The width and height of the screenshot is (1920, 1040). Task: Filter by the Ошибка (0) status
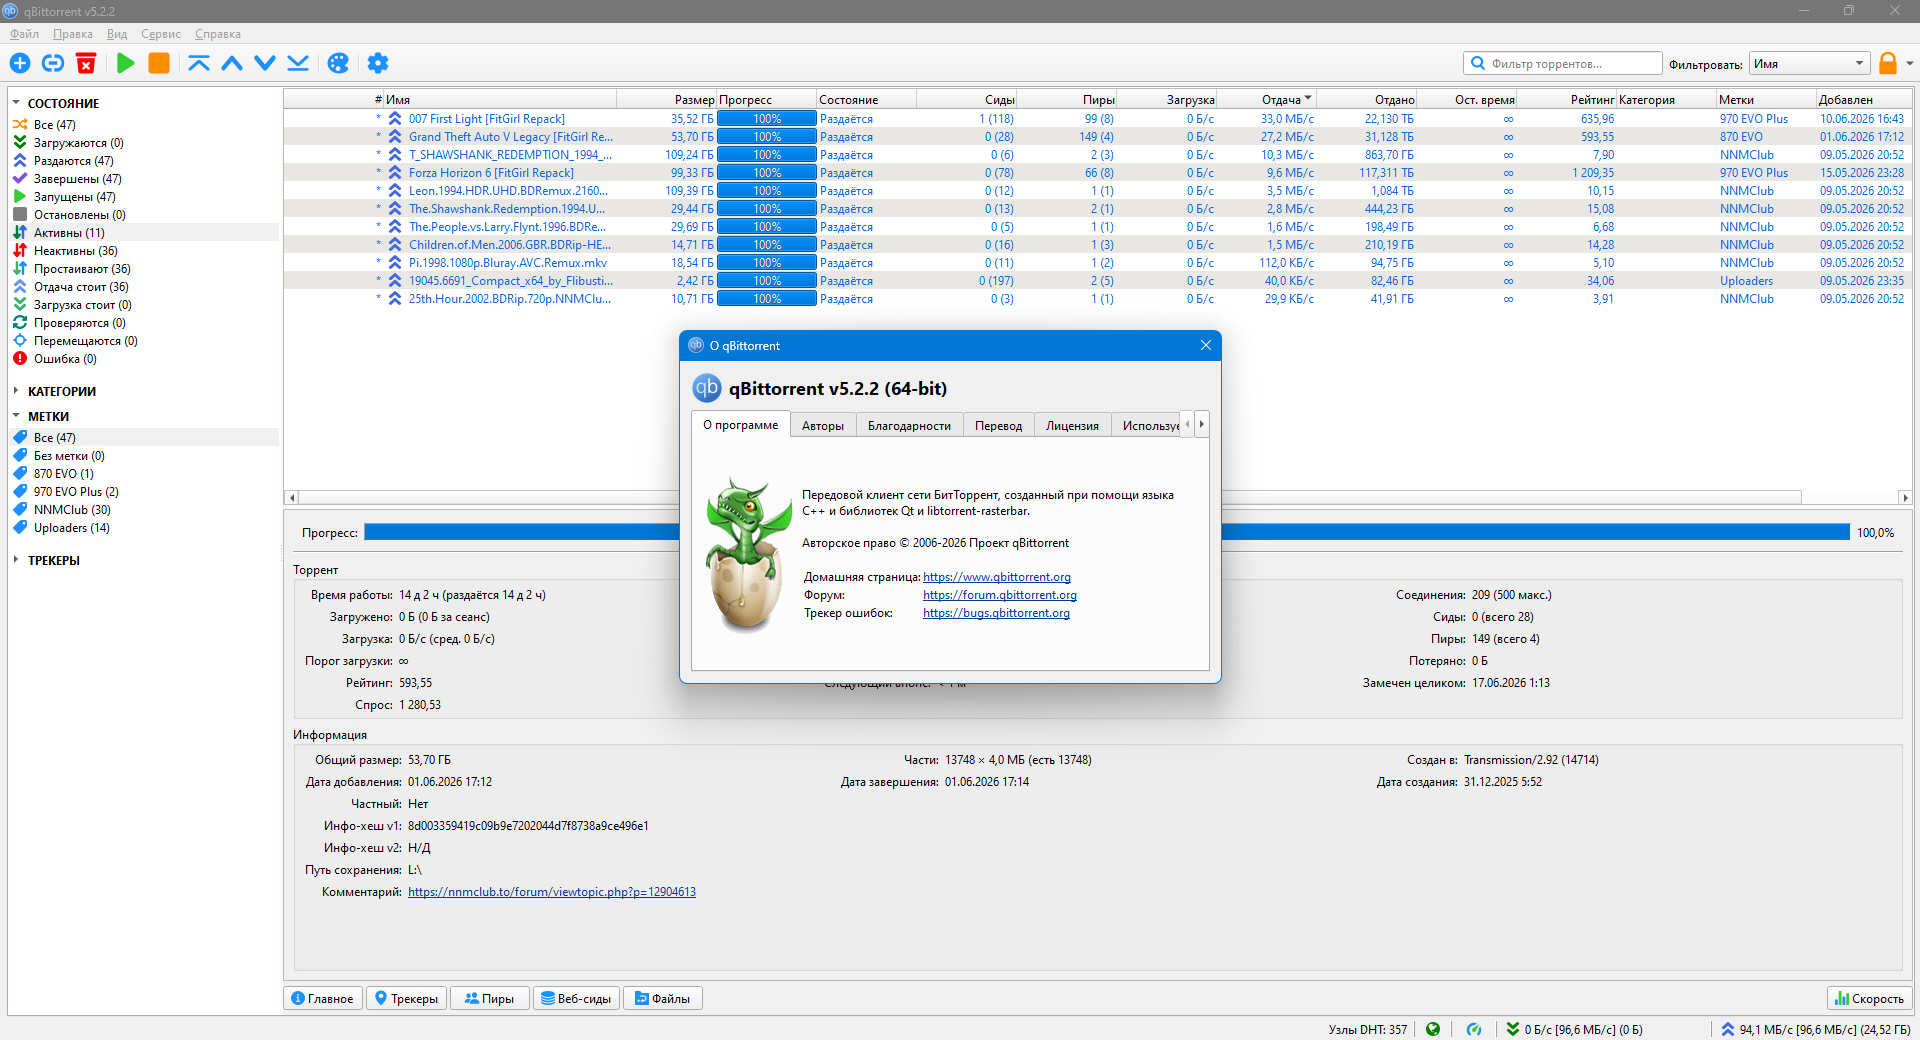pos(65,359)
